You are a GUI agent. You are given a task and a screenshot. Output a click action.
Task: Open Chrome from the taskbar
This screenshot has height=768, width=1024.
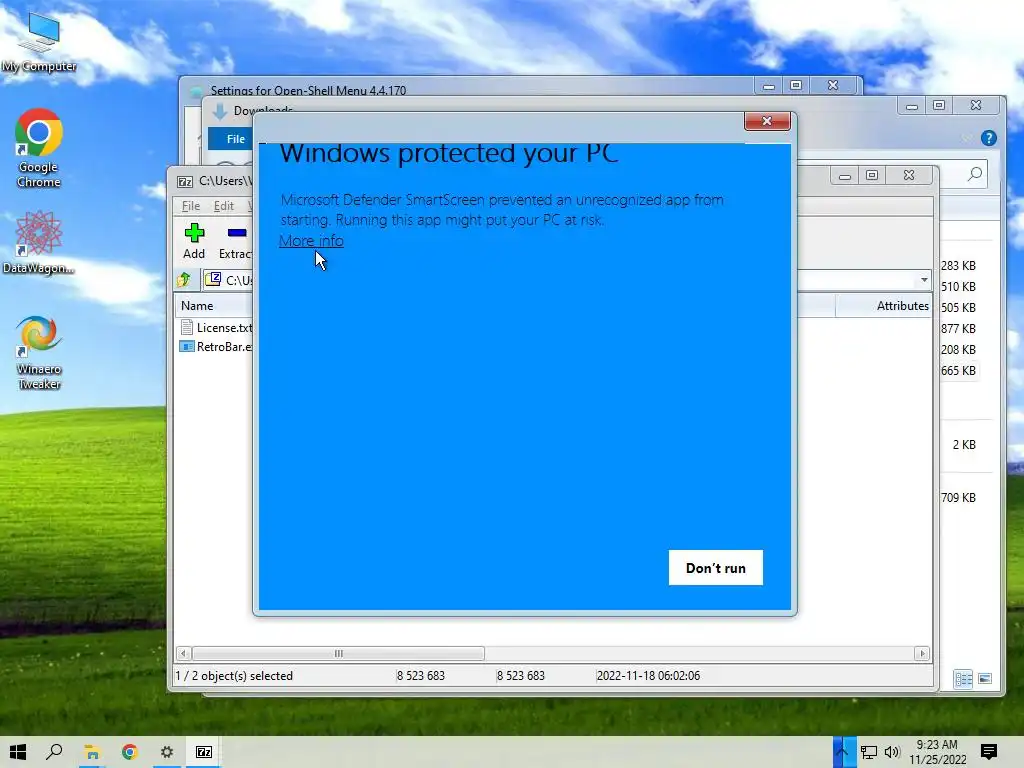(129, 752)
